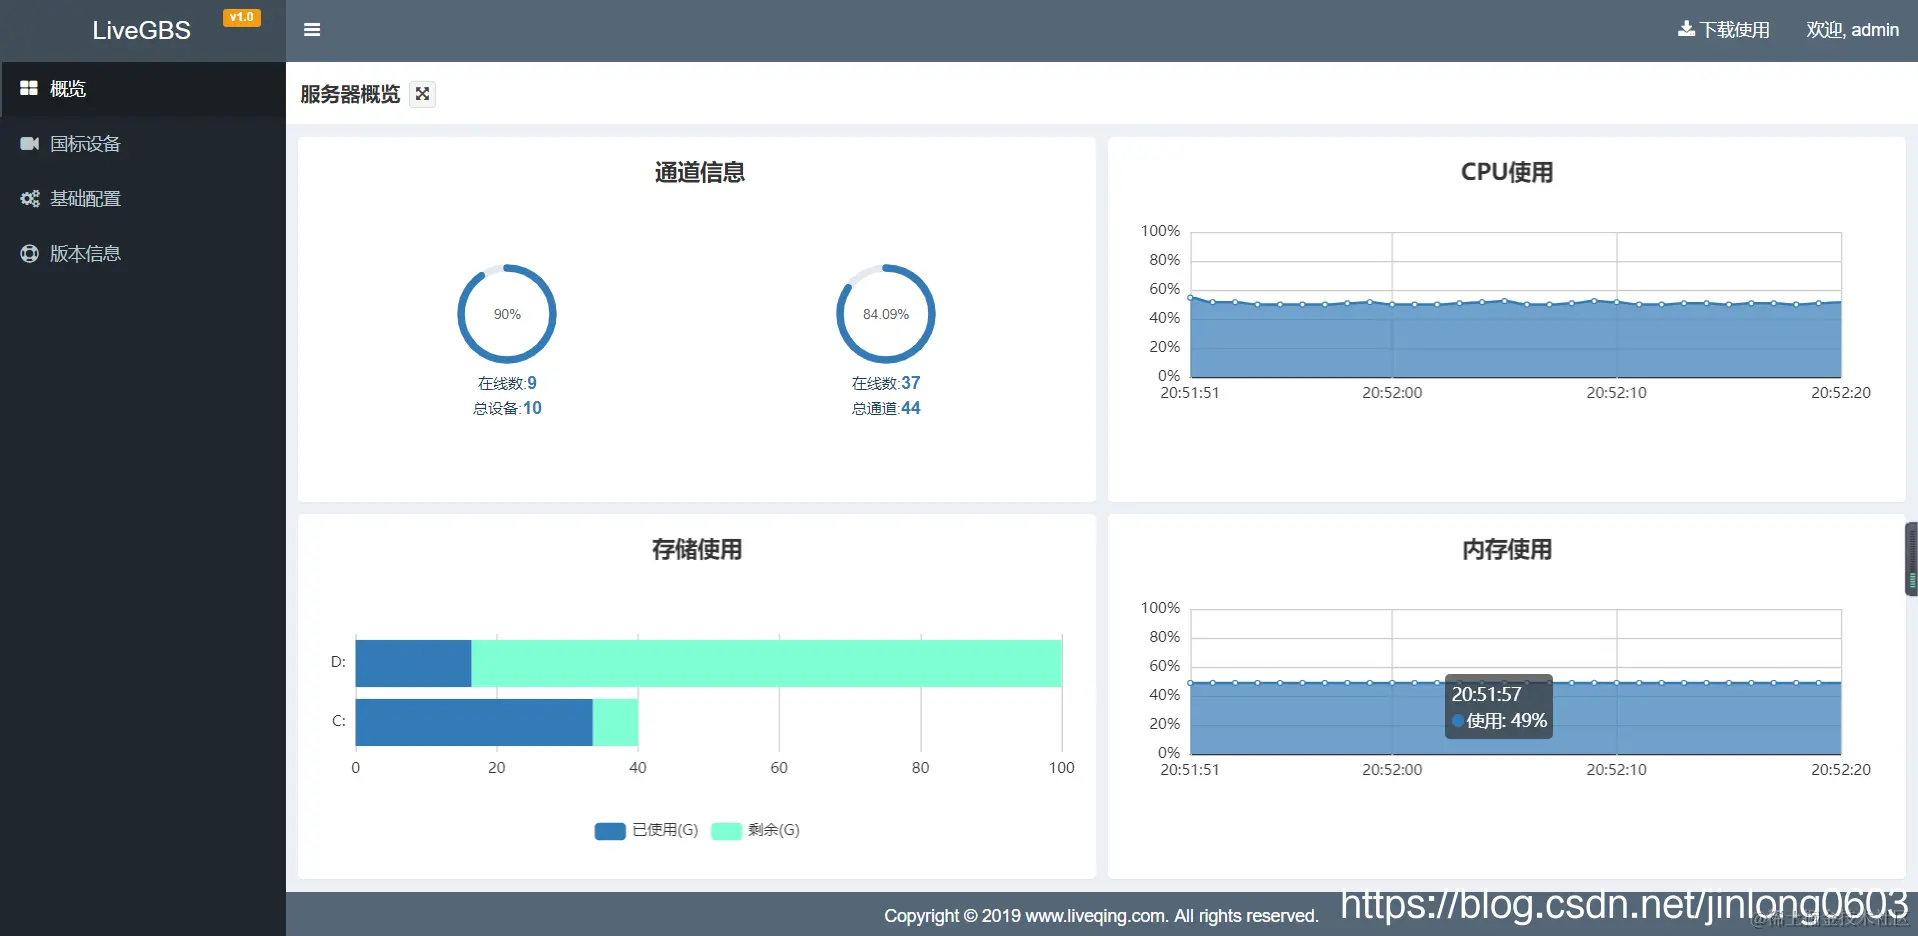Click the CPU chart area
Viewport: 1918px width, 936px height.
coord(1516,305)
